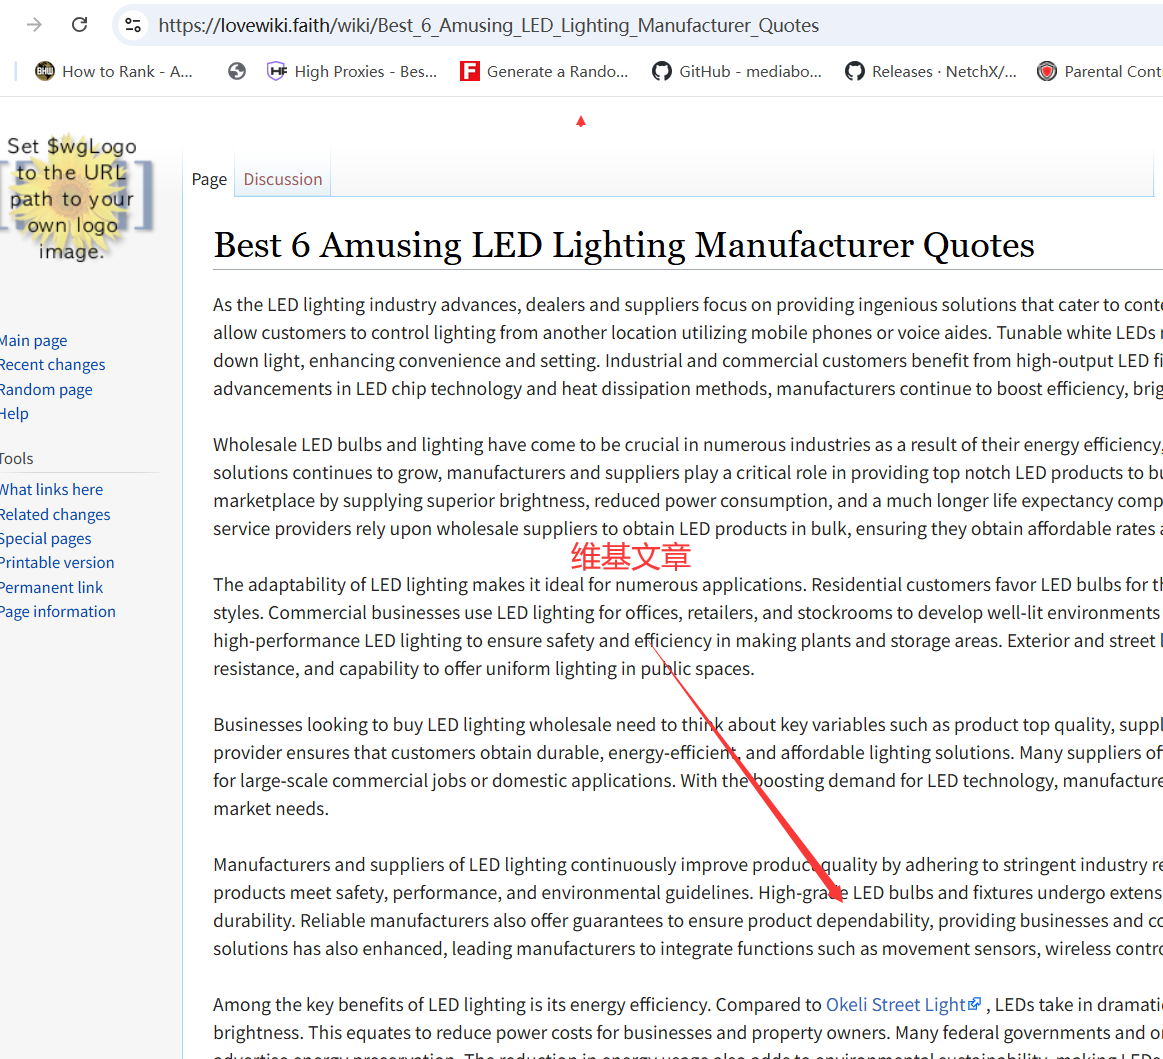Open the 'How to Rank' bookmark
1163x1059 pixels.
tap(113, 71)
